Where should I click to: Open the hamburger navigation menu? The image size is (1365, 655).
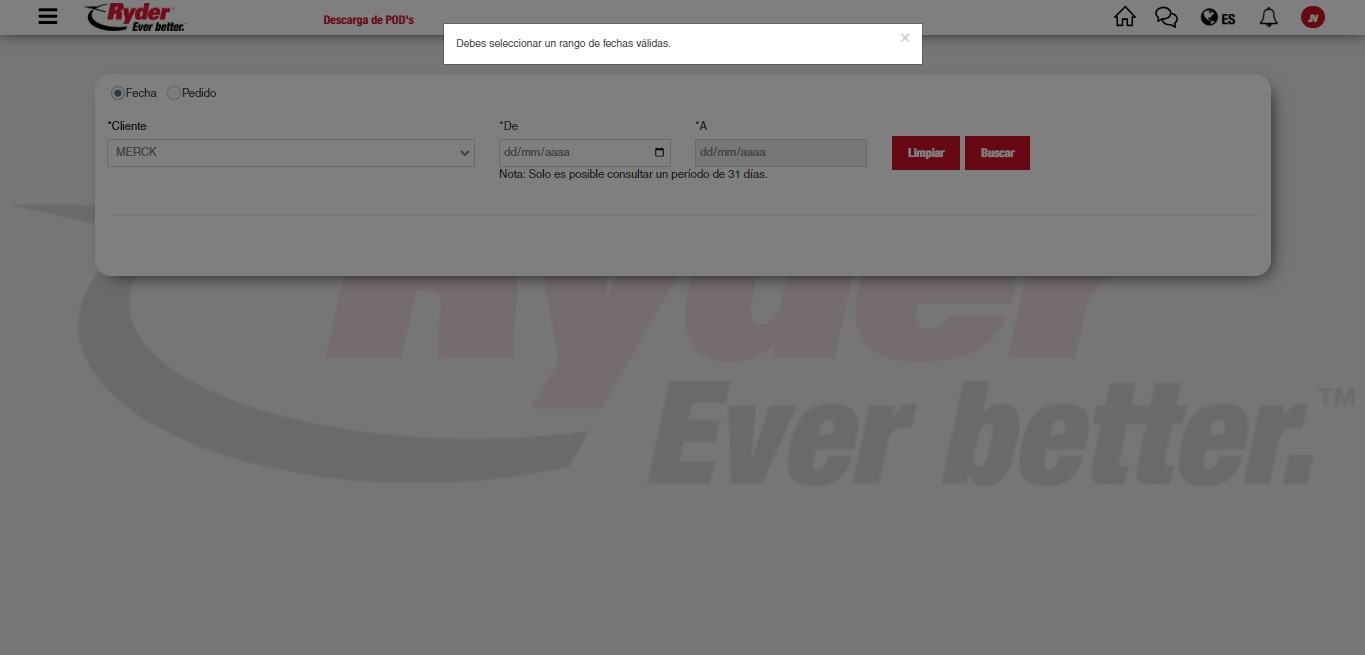47,17
